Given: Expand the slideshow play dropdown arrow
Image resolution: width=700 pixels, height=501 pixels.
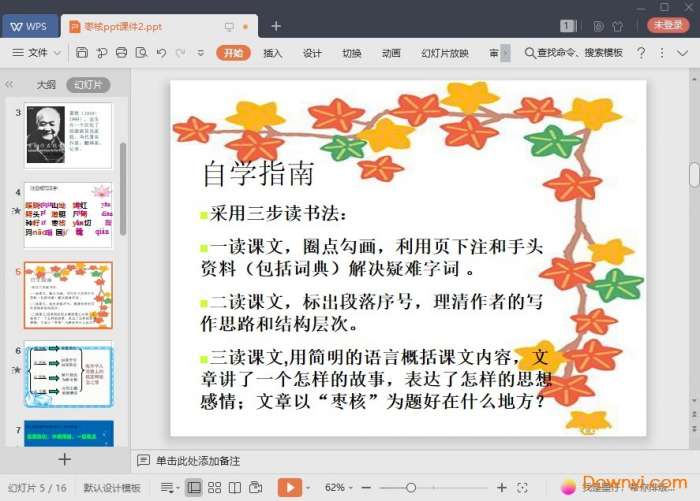Looking at the screenshot, I should [308, 488].
